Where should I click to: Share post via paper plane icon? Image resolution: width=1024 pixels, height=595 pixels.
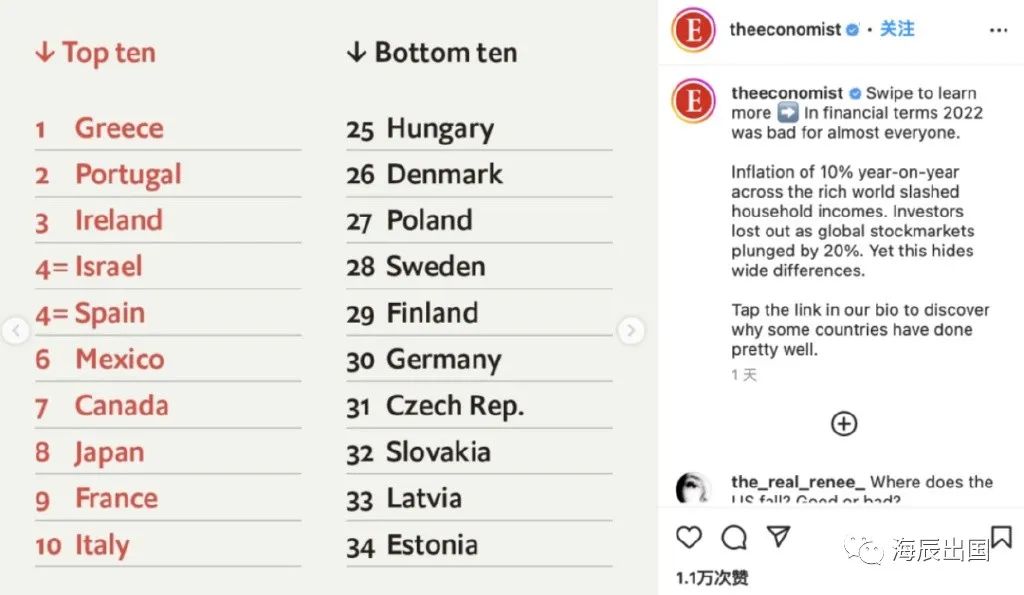click(778, 536)
